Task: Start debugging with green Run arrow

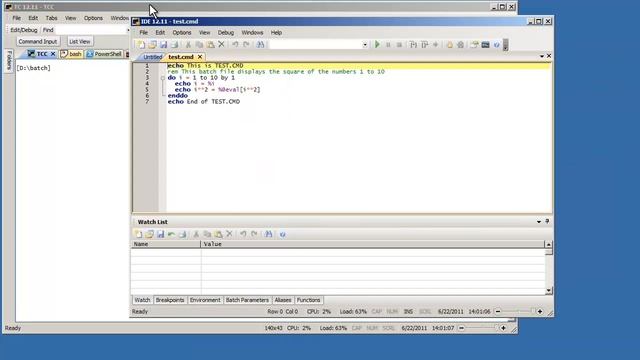Action: pos(377,44)
